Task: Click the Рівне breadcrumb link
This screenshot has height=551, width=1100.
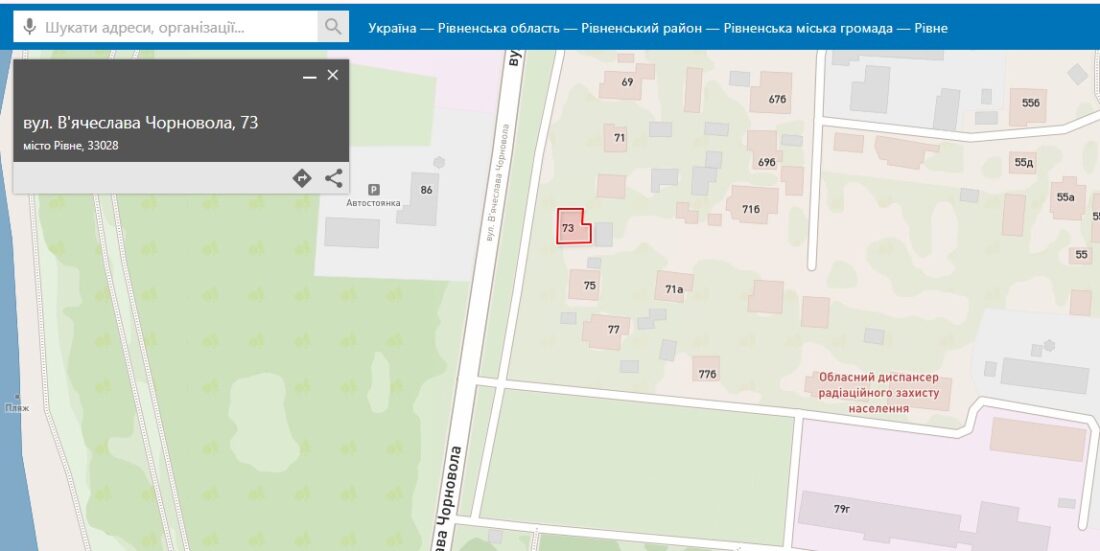Action: tap(931, 28)
